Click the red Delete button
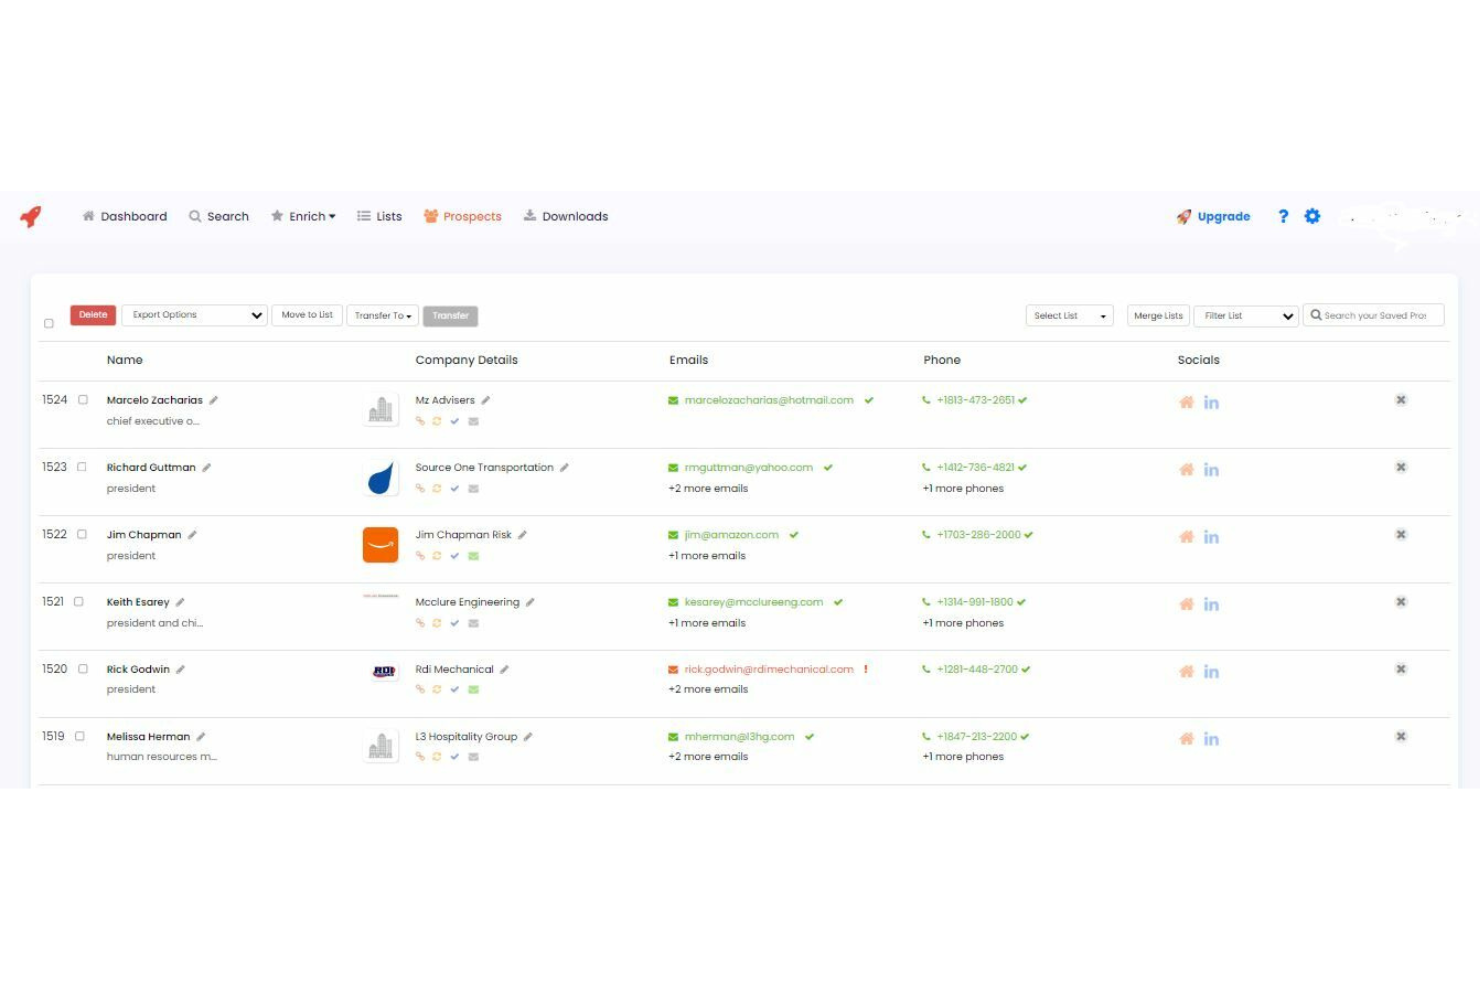 click(92, 314)
